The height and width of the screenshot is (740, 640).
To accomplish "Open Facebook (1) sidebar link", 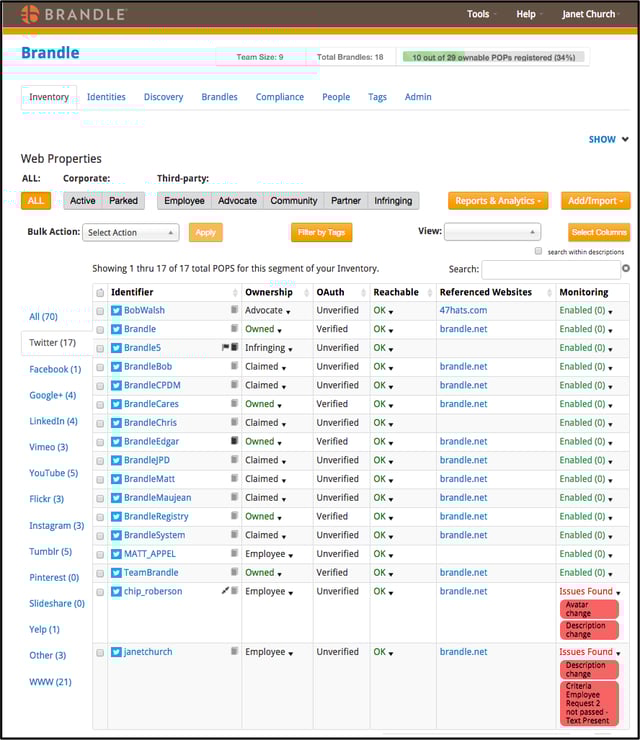I will click(x=55, y=369).
